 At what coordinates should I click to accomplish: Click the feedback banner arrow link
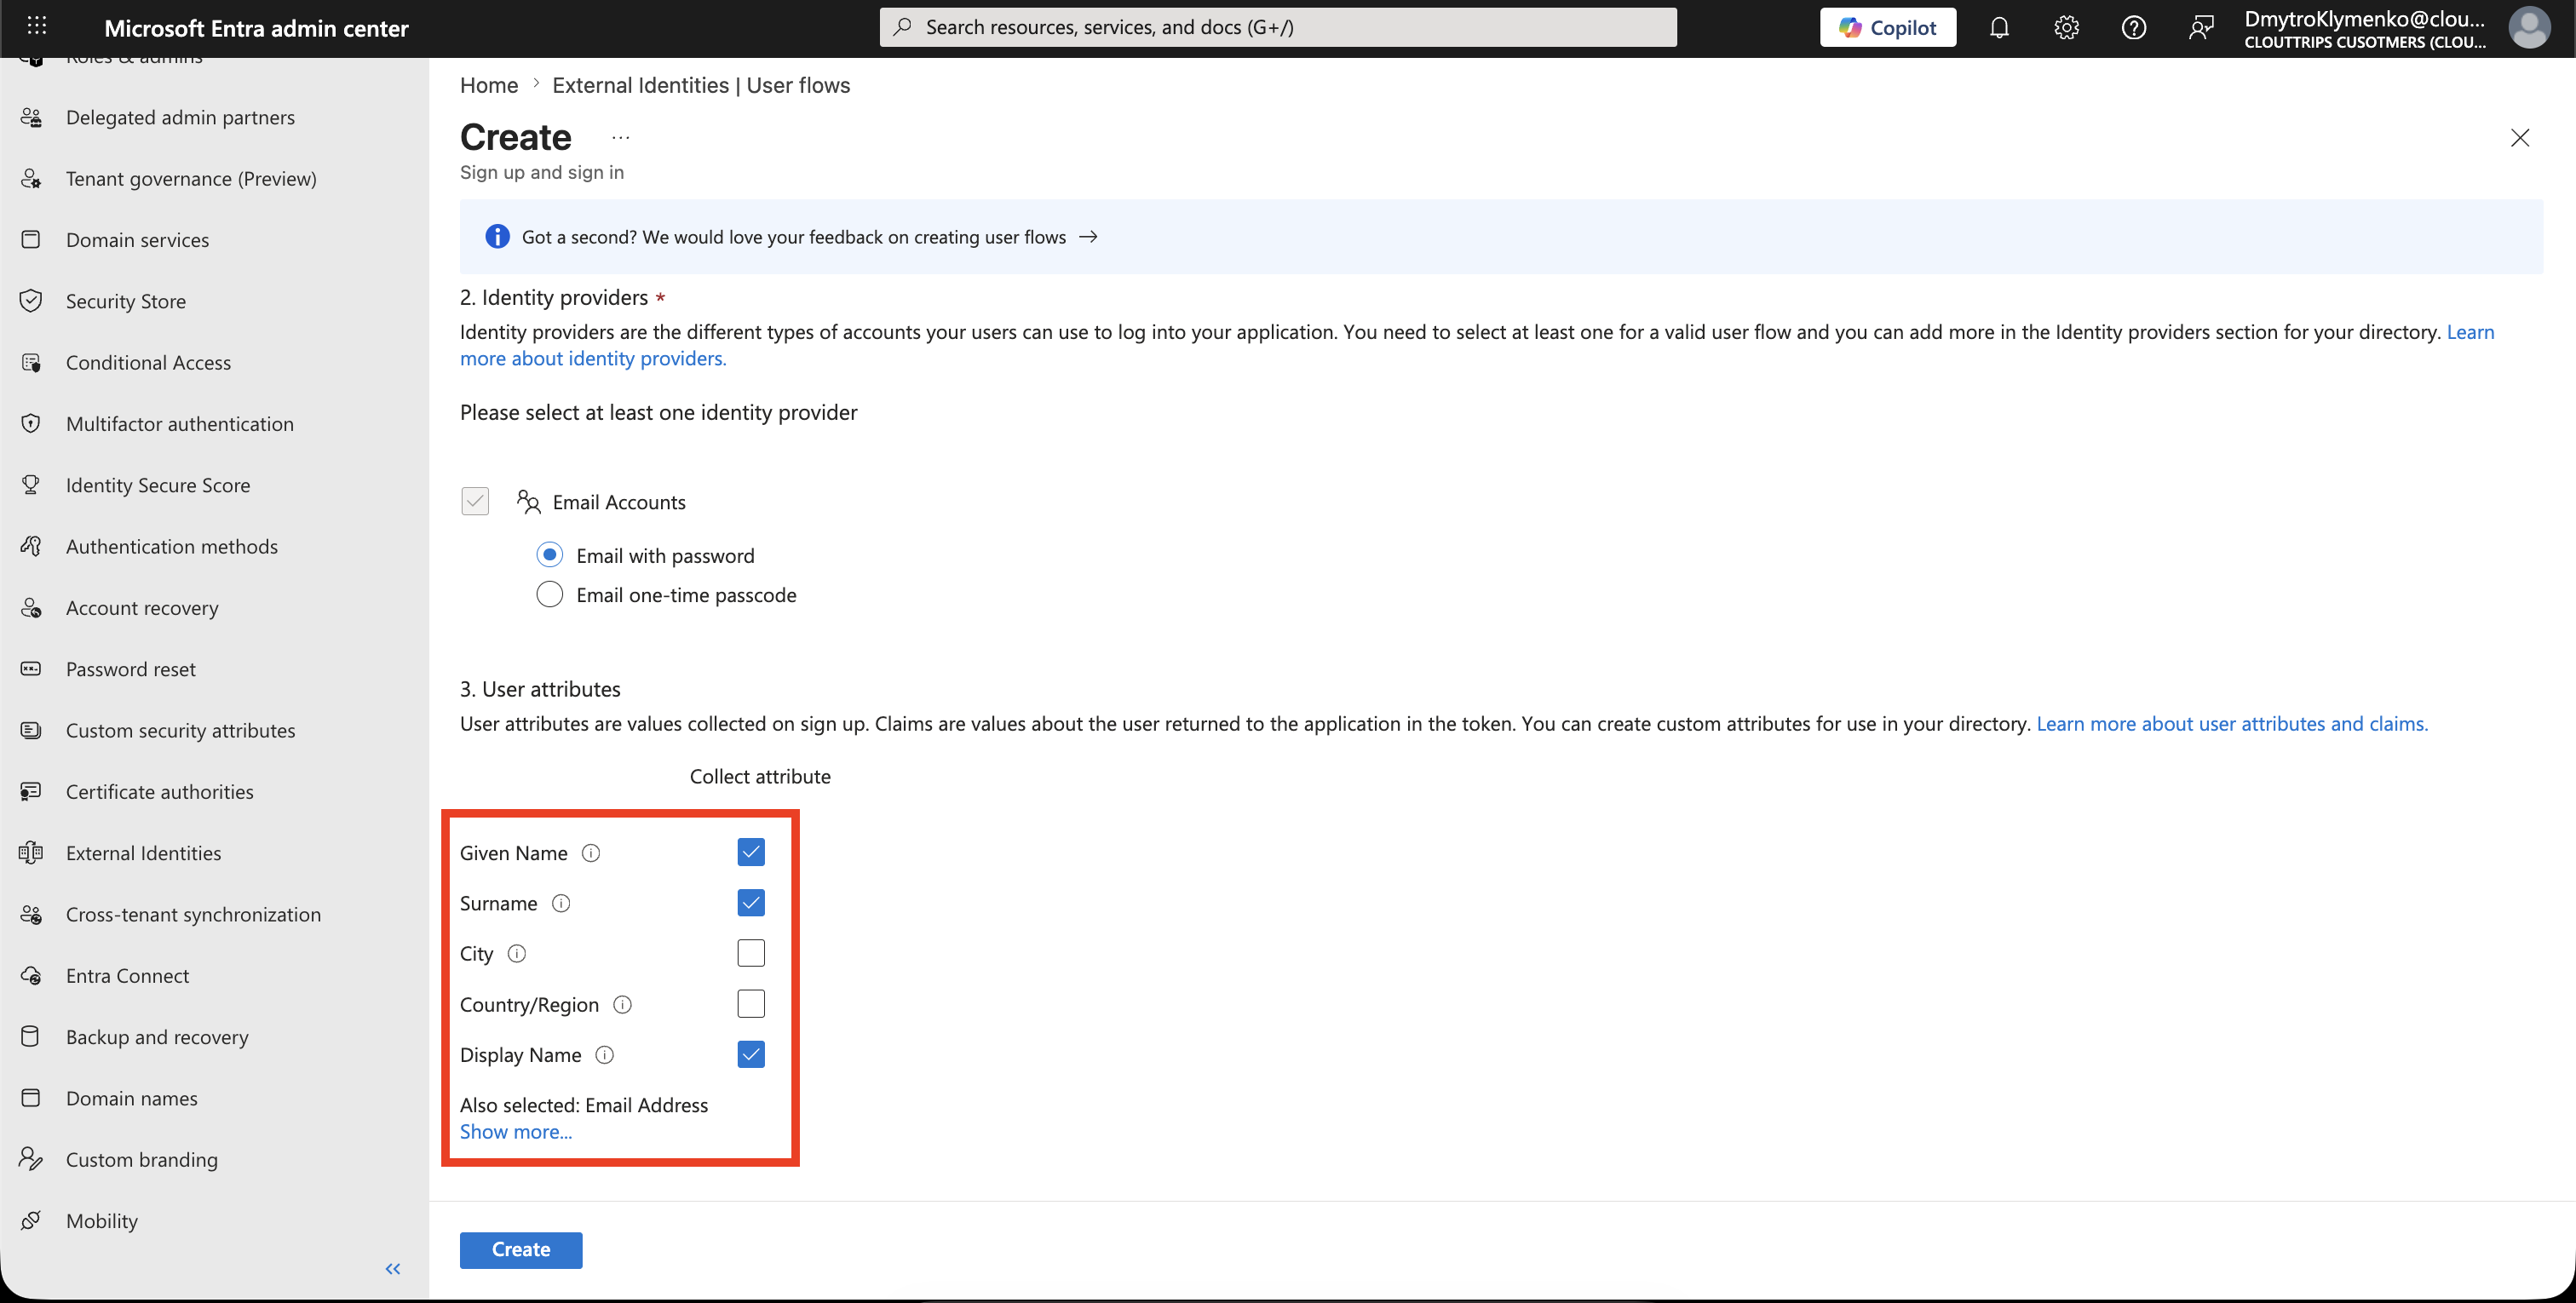coord(1089,237)
